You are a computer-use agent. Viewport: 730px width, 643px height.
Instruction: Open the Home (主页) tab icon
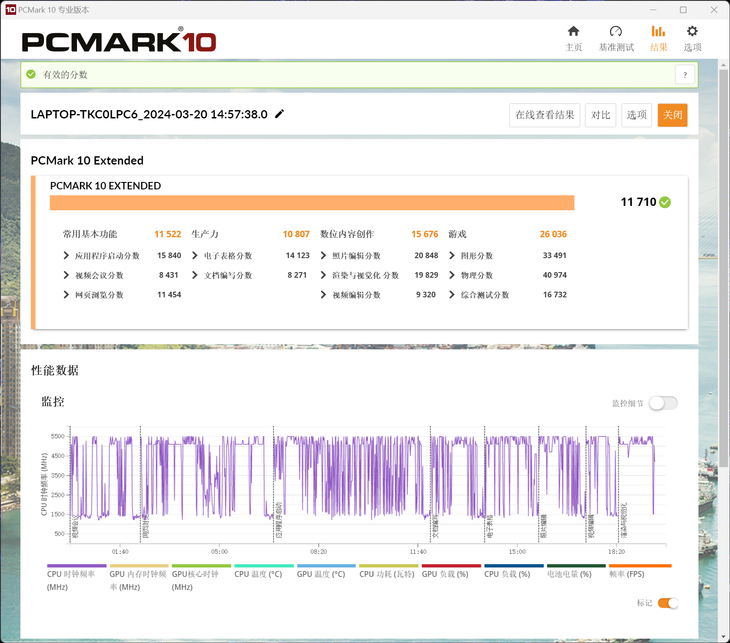click(573, 32)
